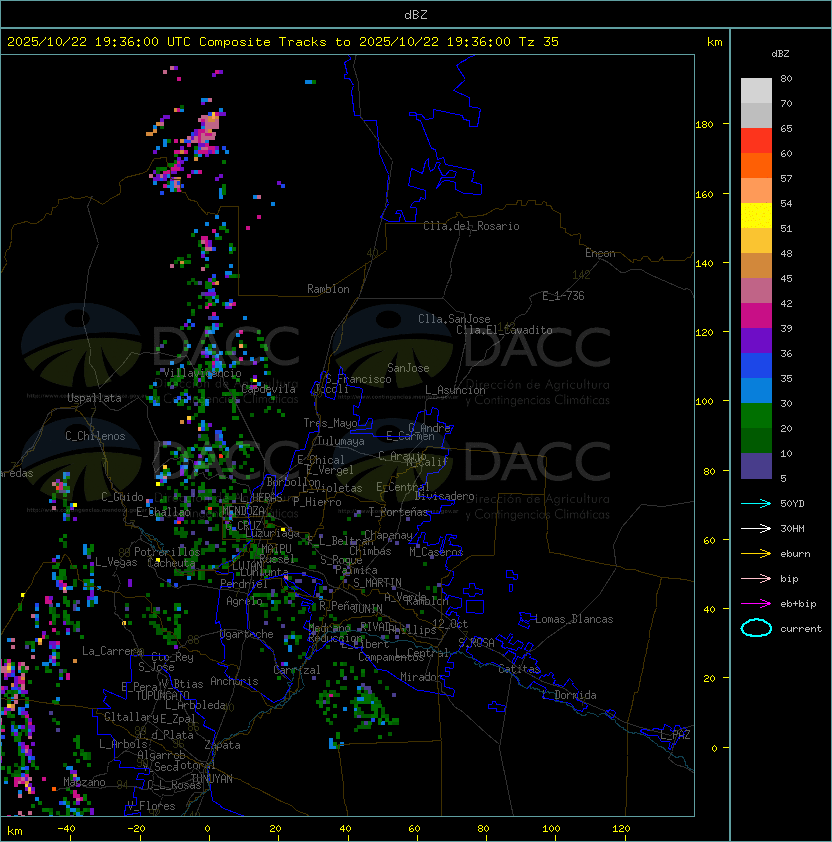Click the Lomas_Blancas map label
This screenshot has height=842, width=832.
(574, 619)
